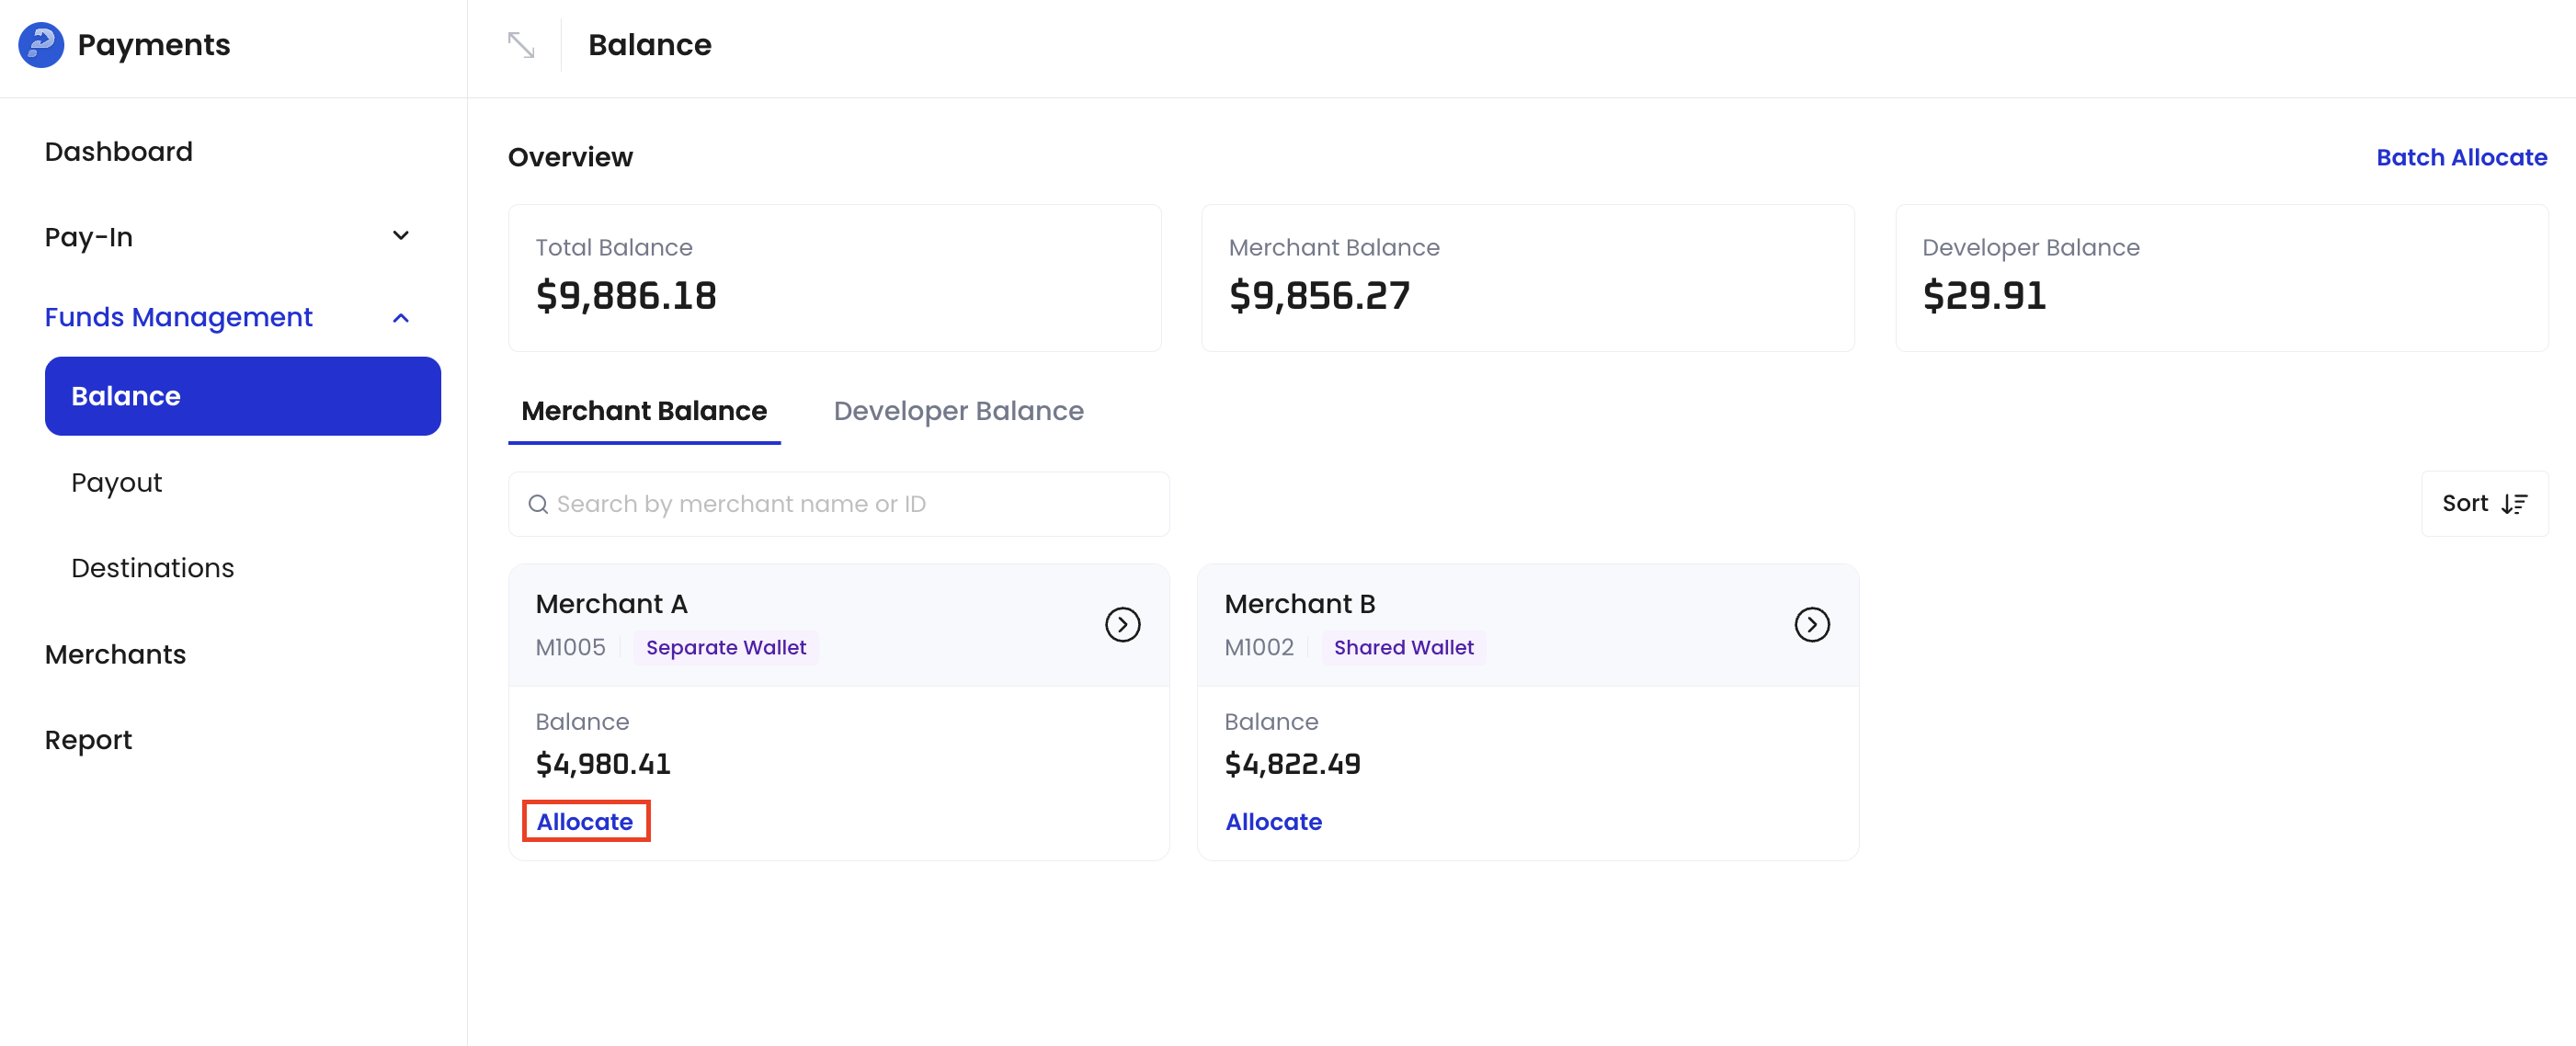Click Allocate under Merchant B
The image size is (2576, 1046).
point(1273,821)
